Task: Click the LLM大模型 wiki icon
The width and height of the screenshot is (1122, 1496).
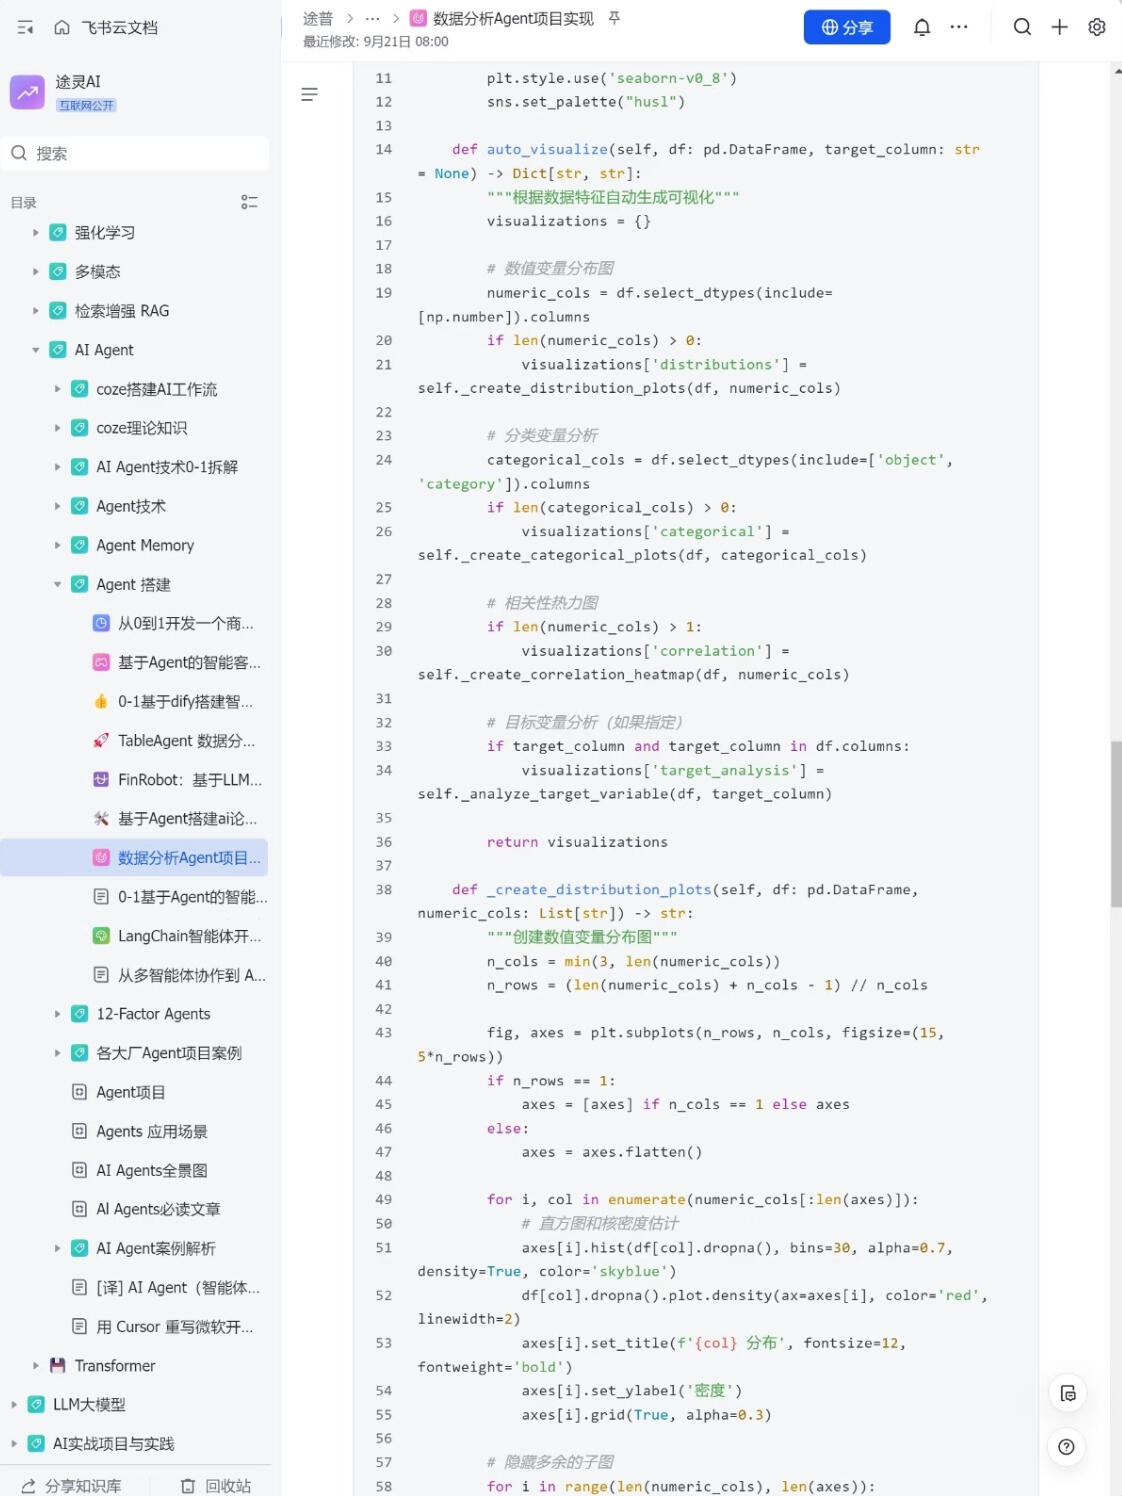Action: pos(36,1404)
